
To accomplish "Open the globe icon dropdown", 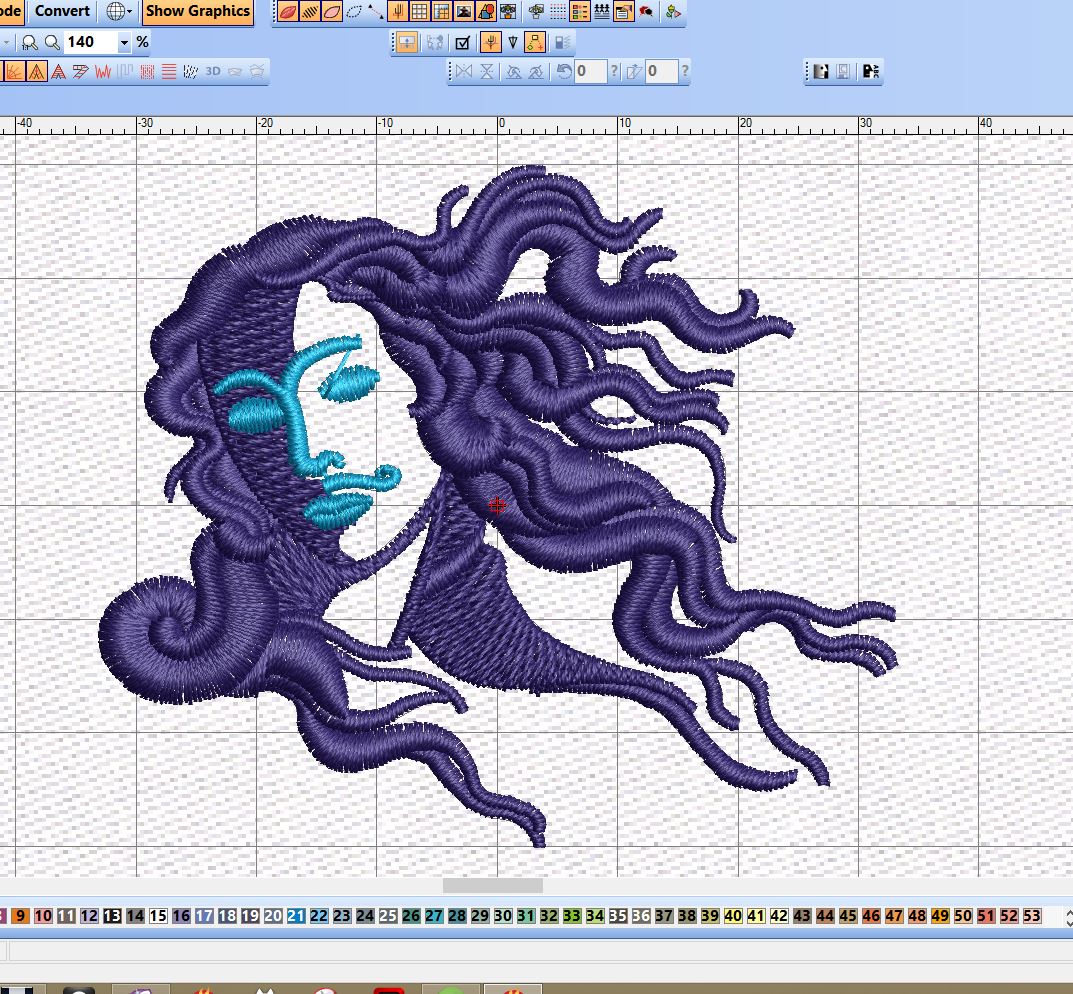I will tap(118, 11).
